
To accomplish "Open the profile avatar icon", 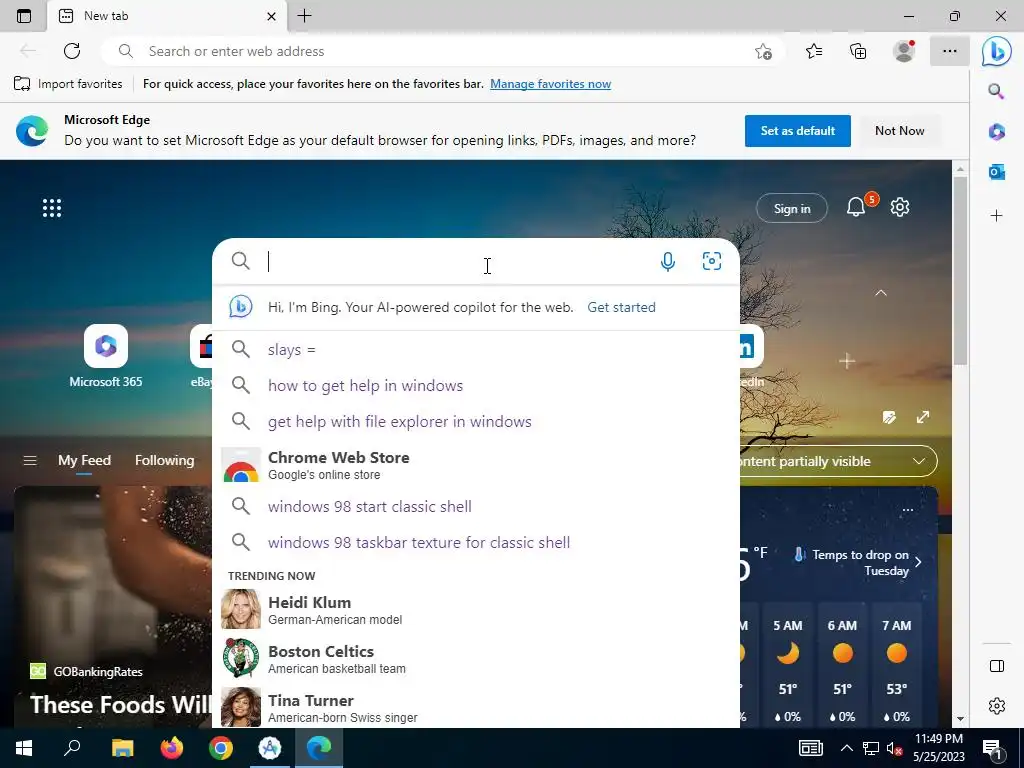I will (x=904, y=51).
